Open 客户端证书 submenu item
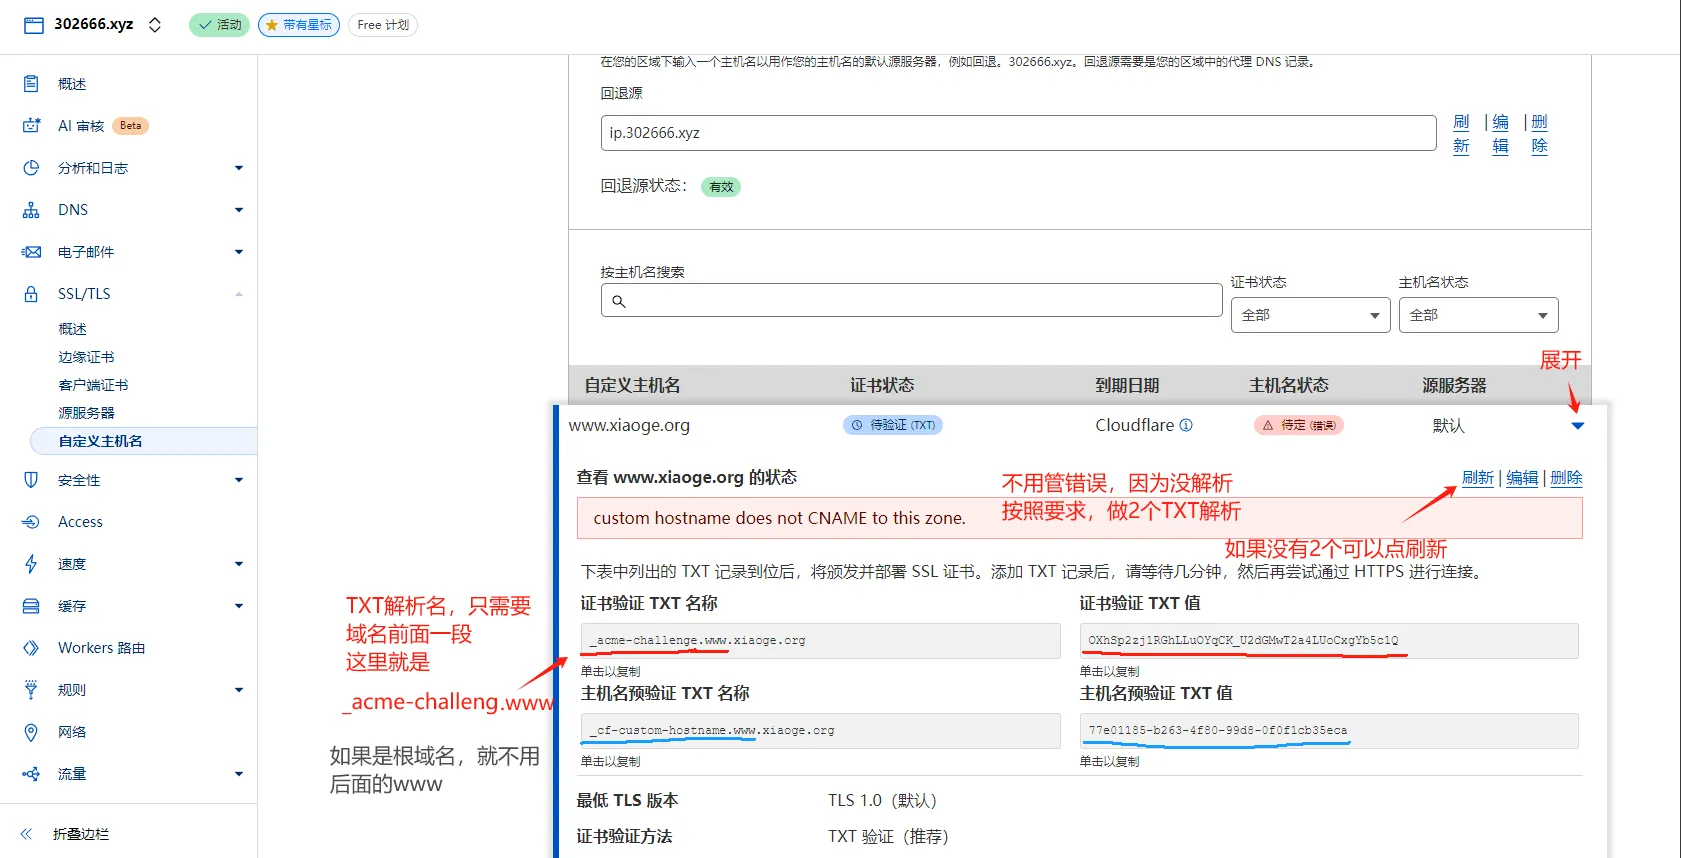This screenshot has width=1681, height=858. (x=93, y=385)
